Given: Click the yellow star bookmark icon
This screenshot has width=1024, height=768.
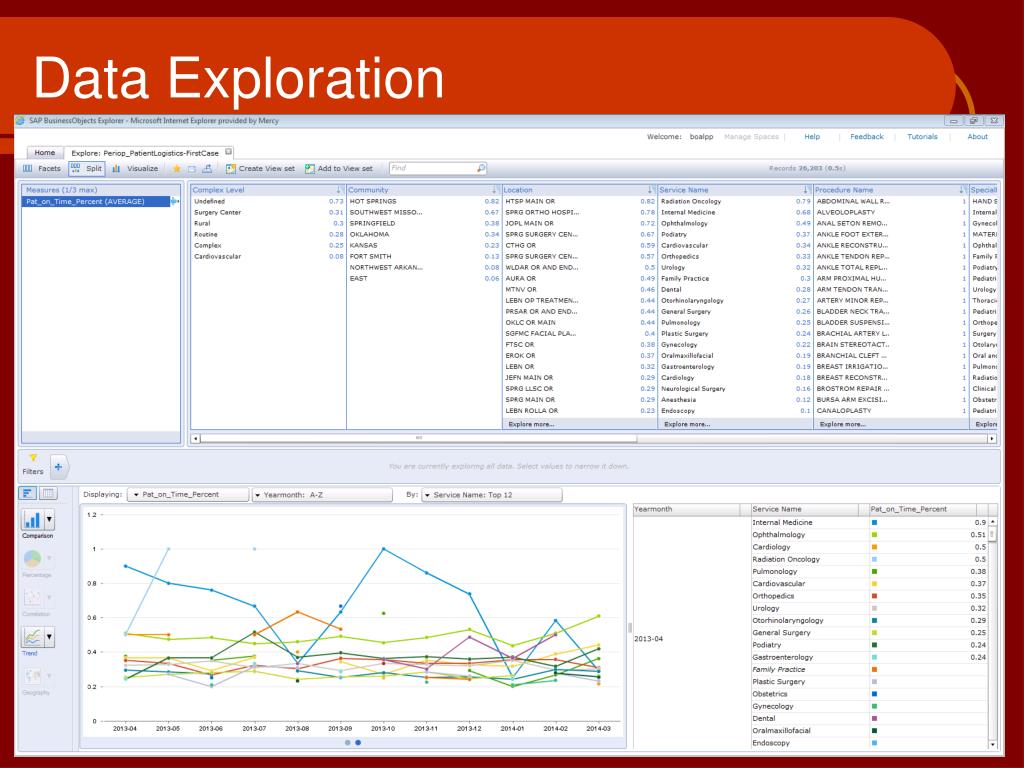Looking at the screenshot, I should tap(176, 168).
